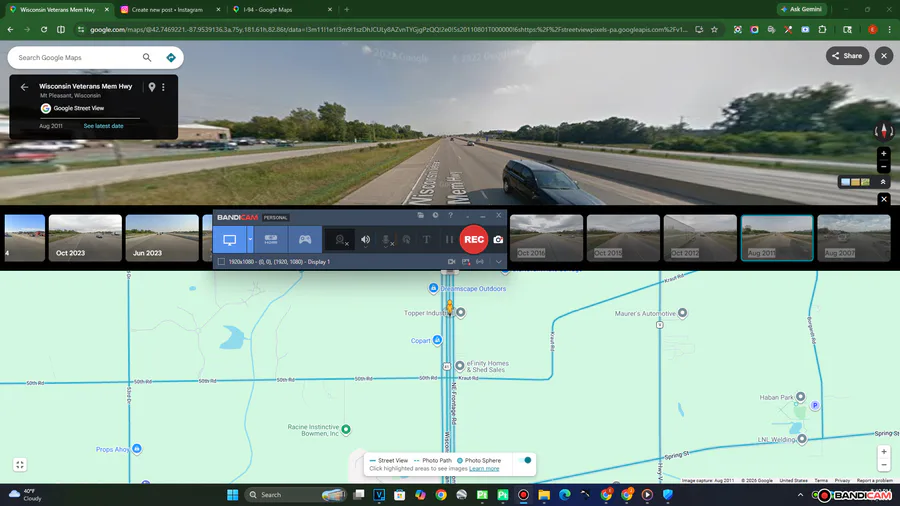Viewport: 900px width, 506px height.
Task: Pause the Bandicam recording
Action: [x=449, y=240]
